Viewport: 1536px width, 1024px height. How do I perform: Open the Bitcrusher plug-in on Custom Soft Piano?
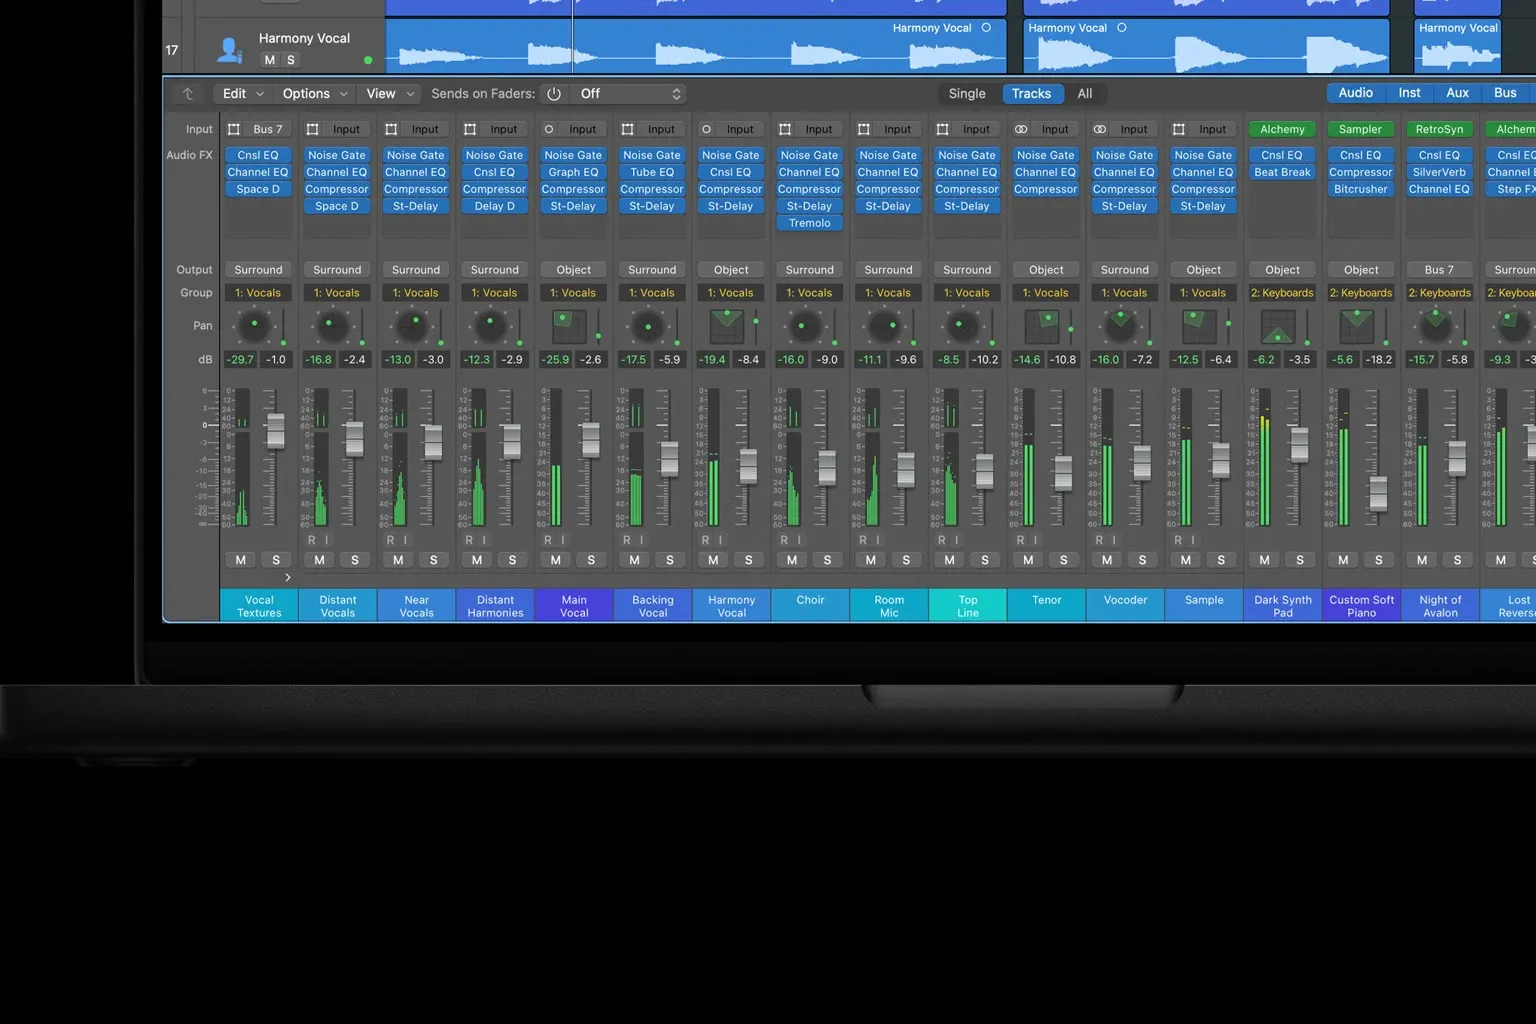1361,189
